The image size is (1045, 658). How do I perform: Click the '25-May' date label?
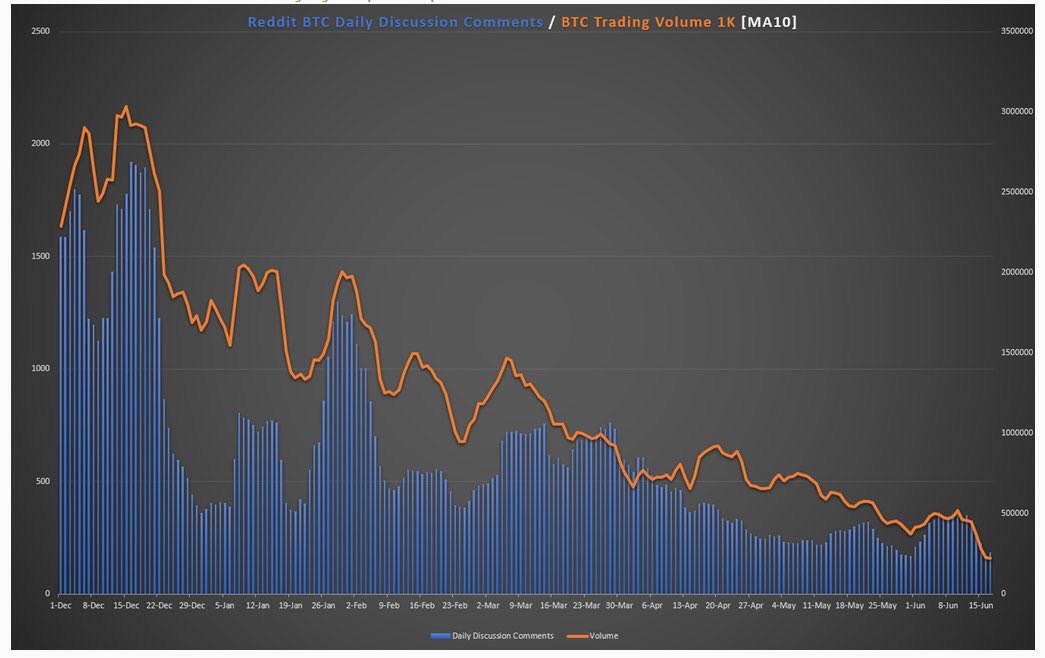882,605
